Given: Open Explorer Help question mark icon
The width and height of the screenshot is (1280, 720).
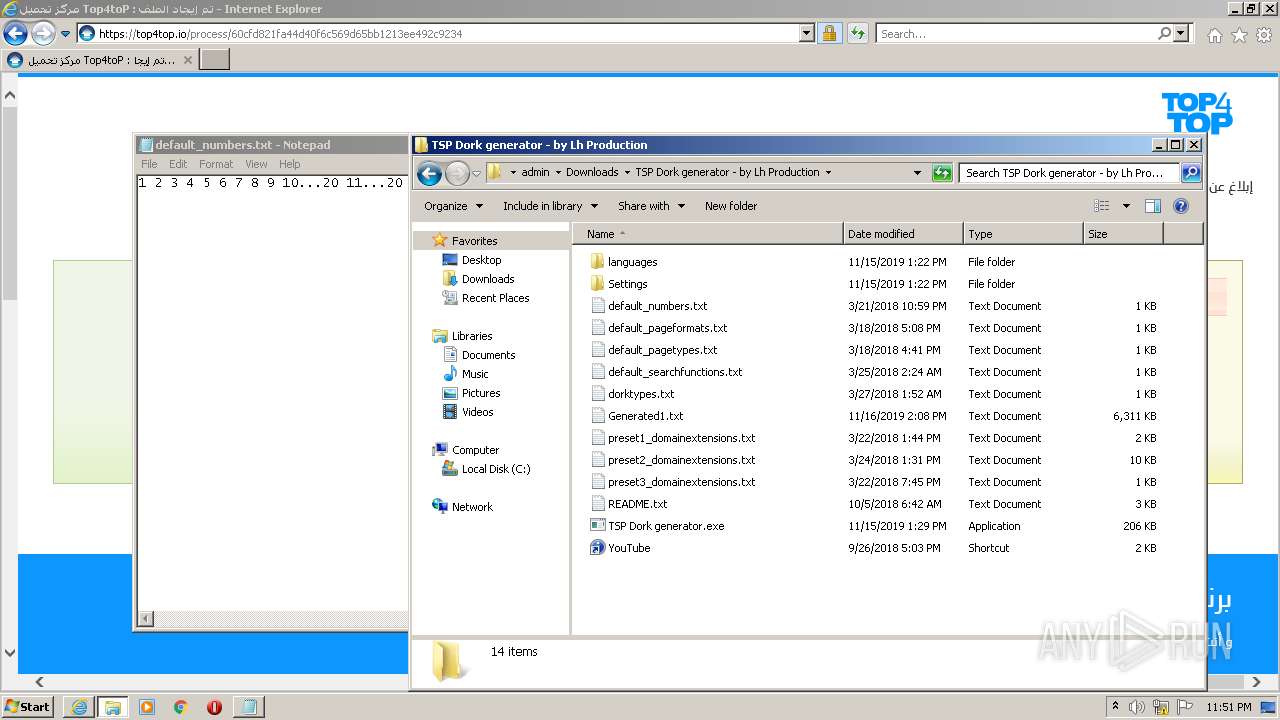Looking at the screenshot, I should pyautogui.click(x=1181, y=206).
